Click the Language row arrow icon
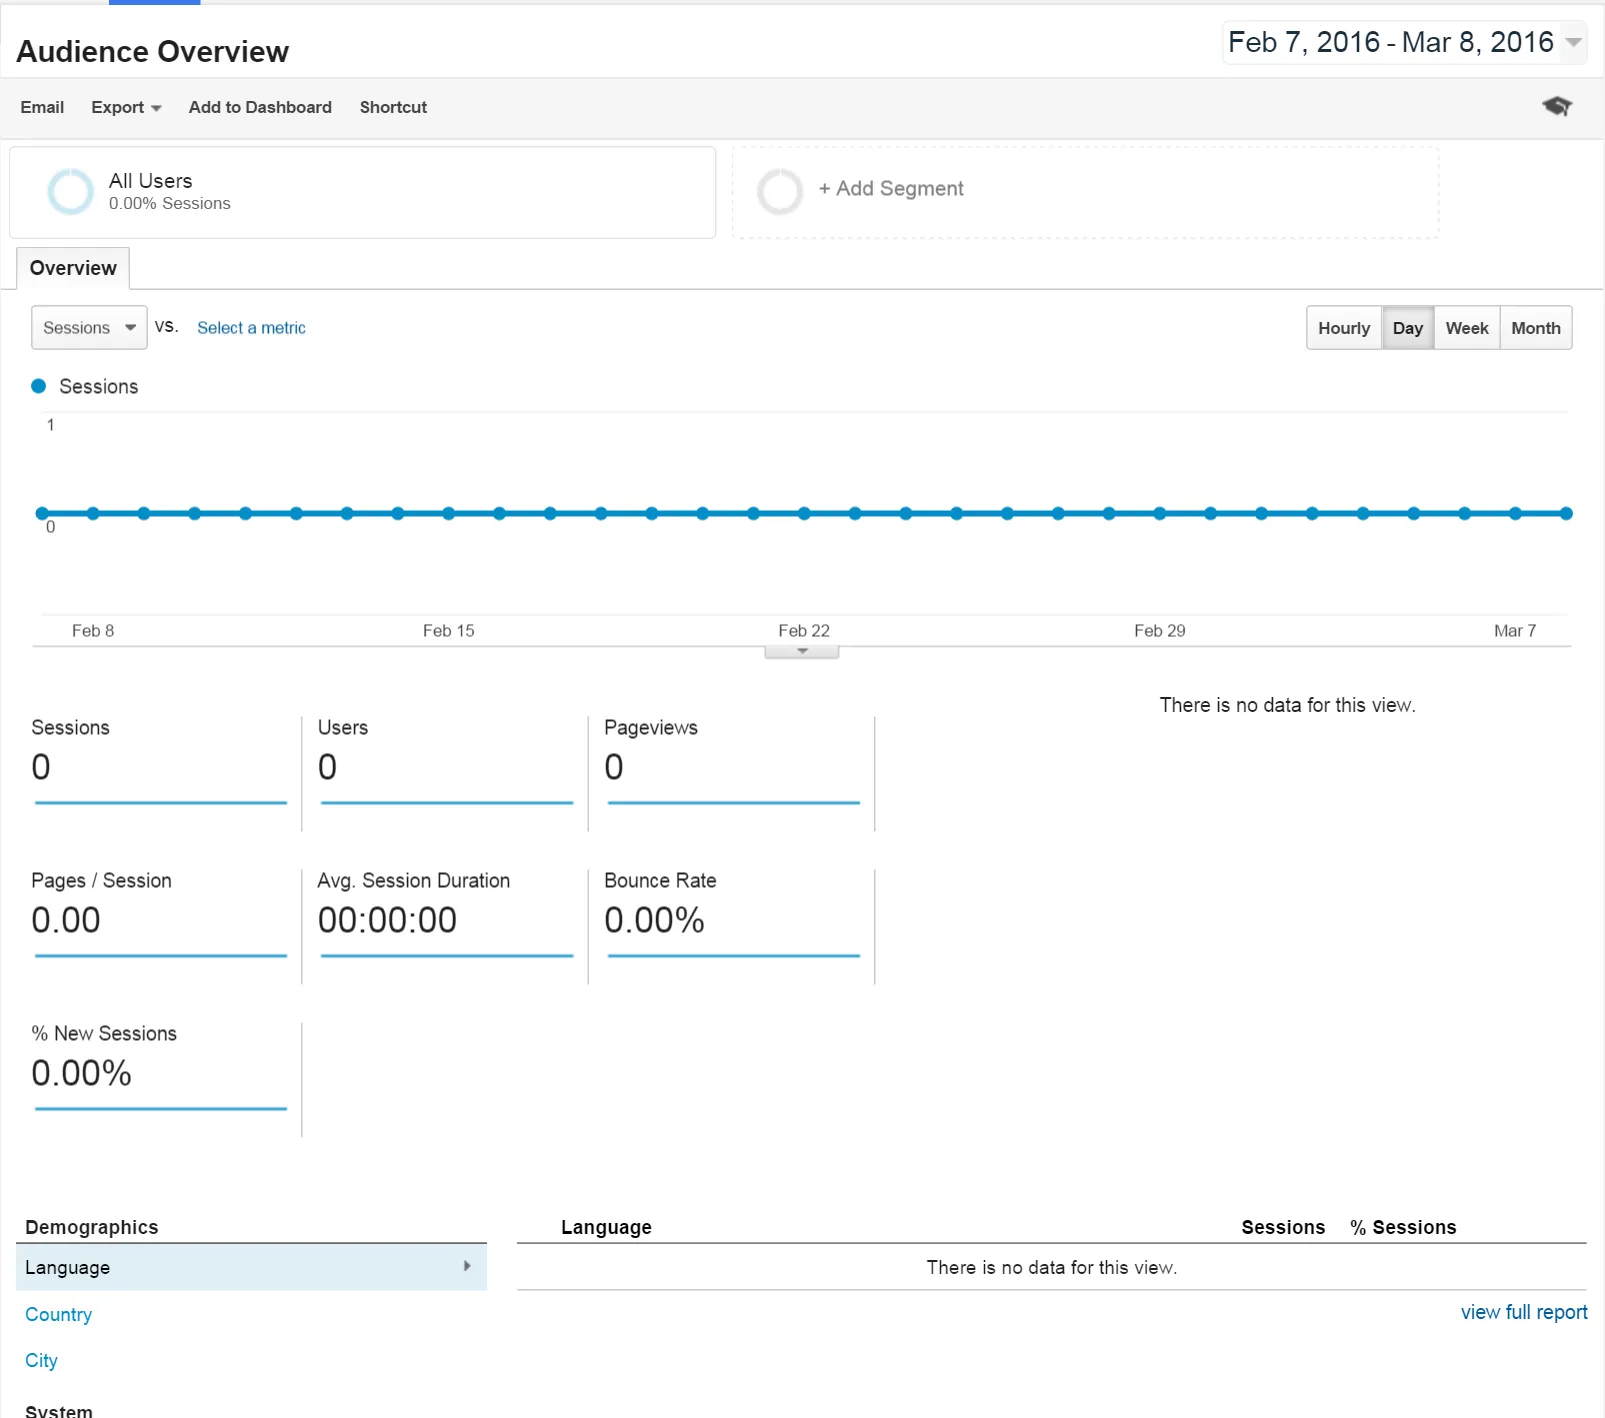This screenshot has width=1605, height=1418. click(467, 1266)
